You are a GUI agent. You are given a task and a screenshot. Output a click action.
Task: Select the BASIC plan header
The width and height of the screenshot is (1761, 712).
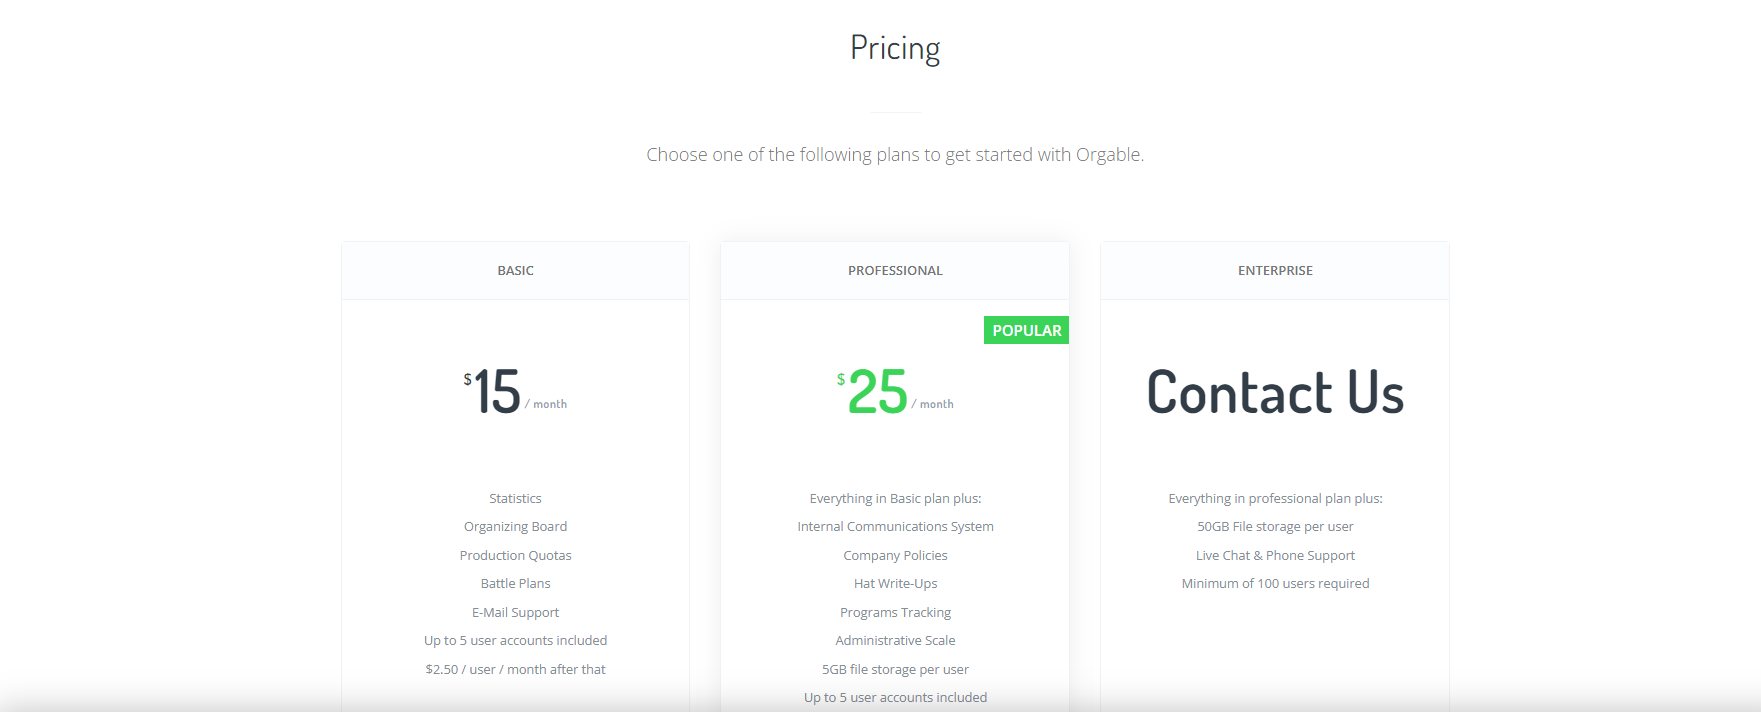coord(515,271)
